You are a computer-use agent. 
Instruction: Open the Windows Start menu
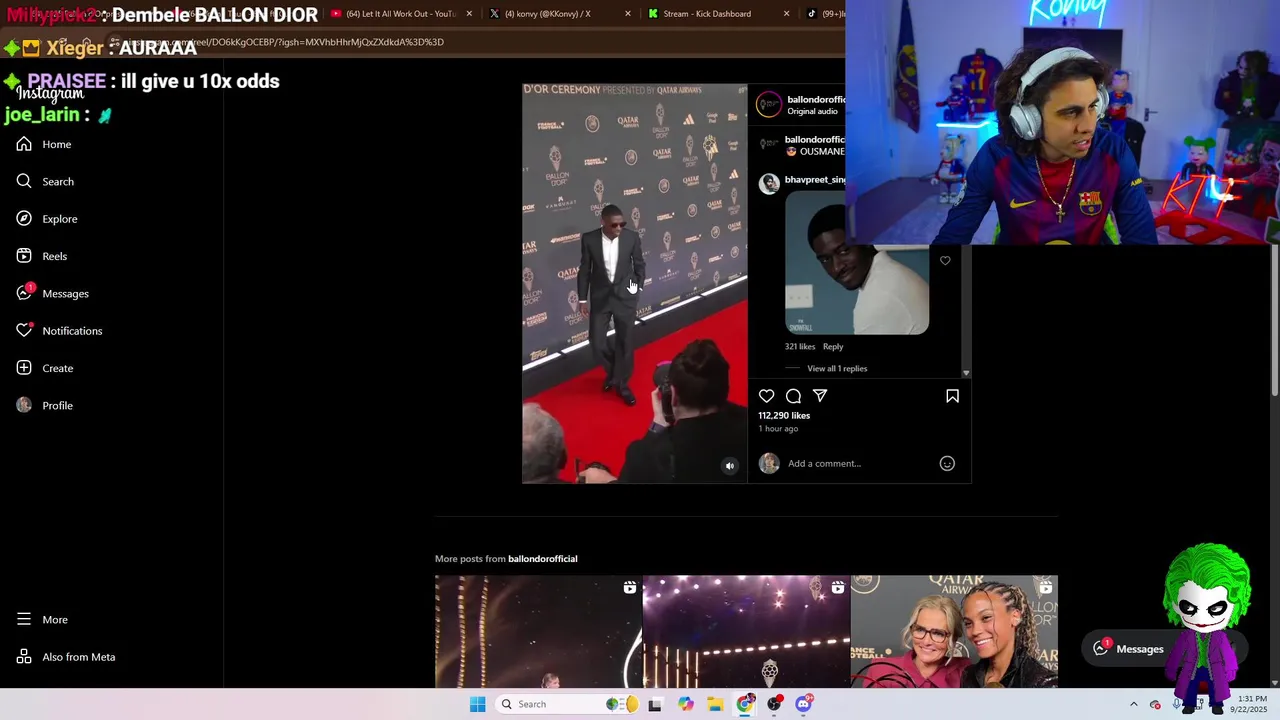478,704
